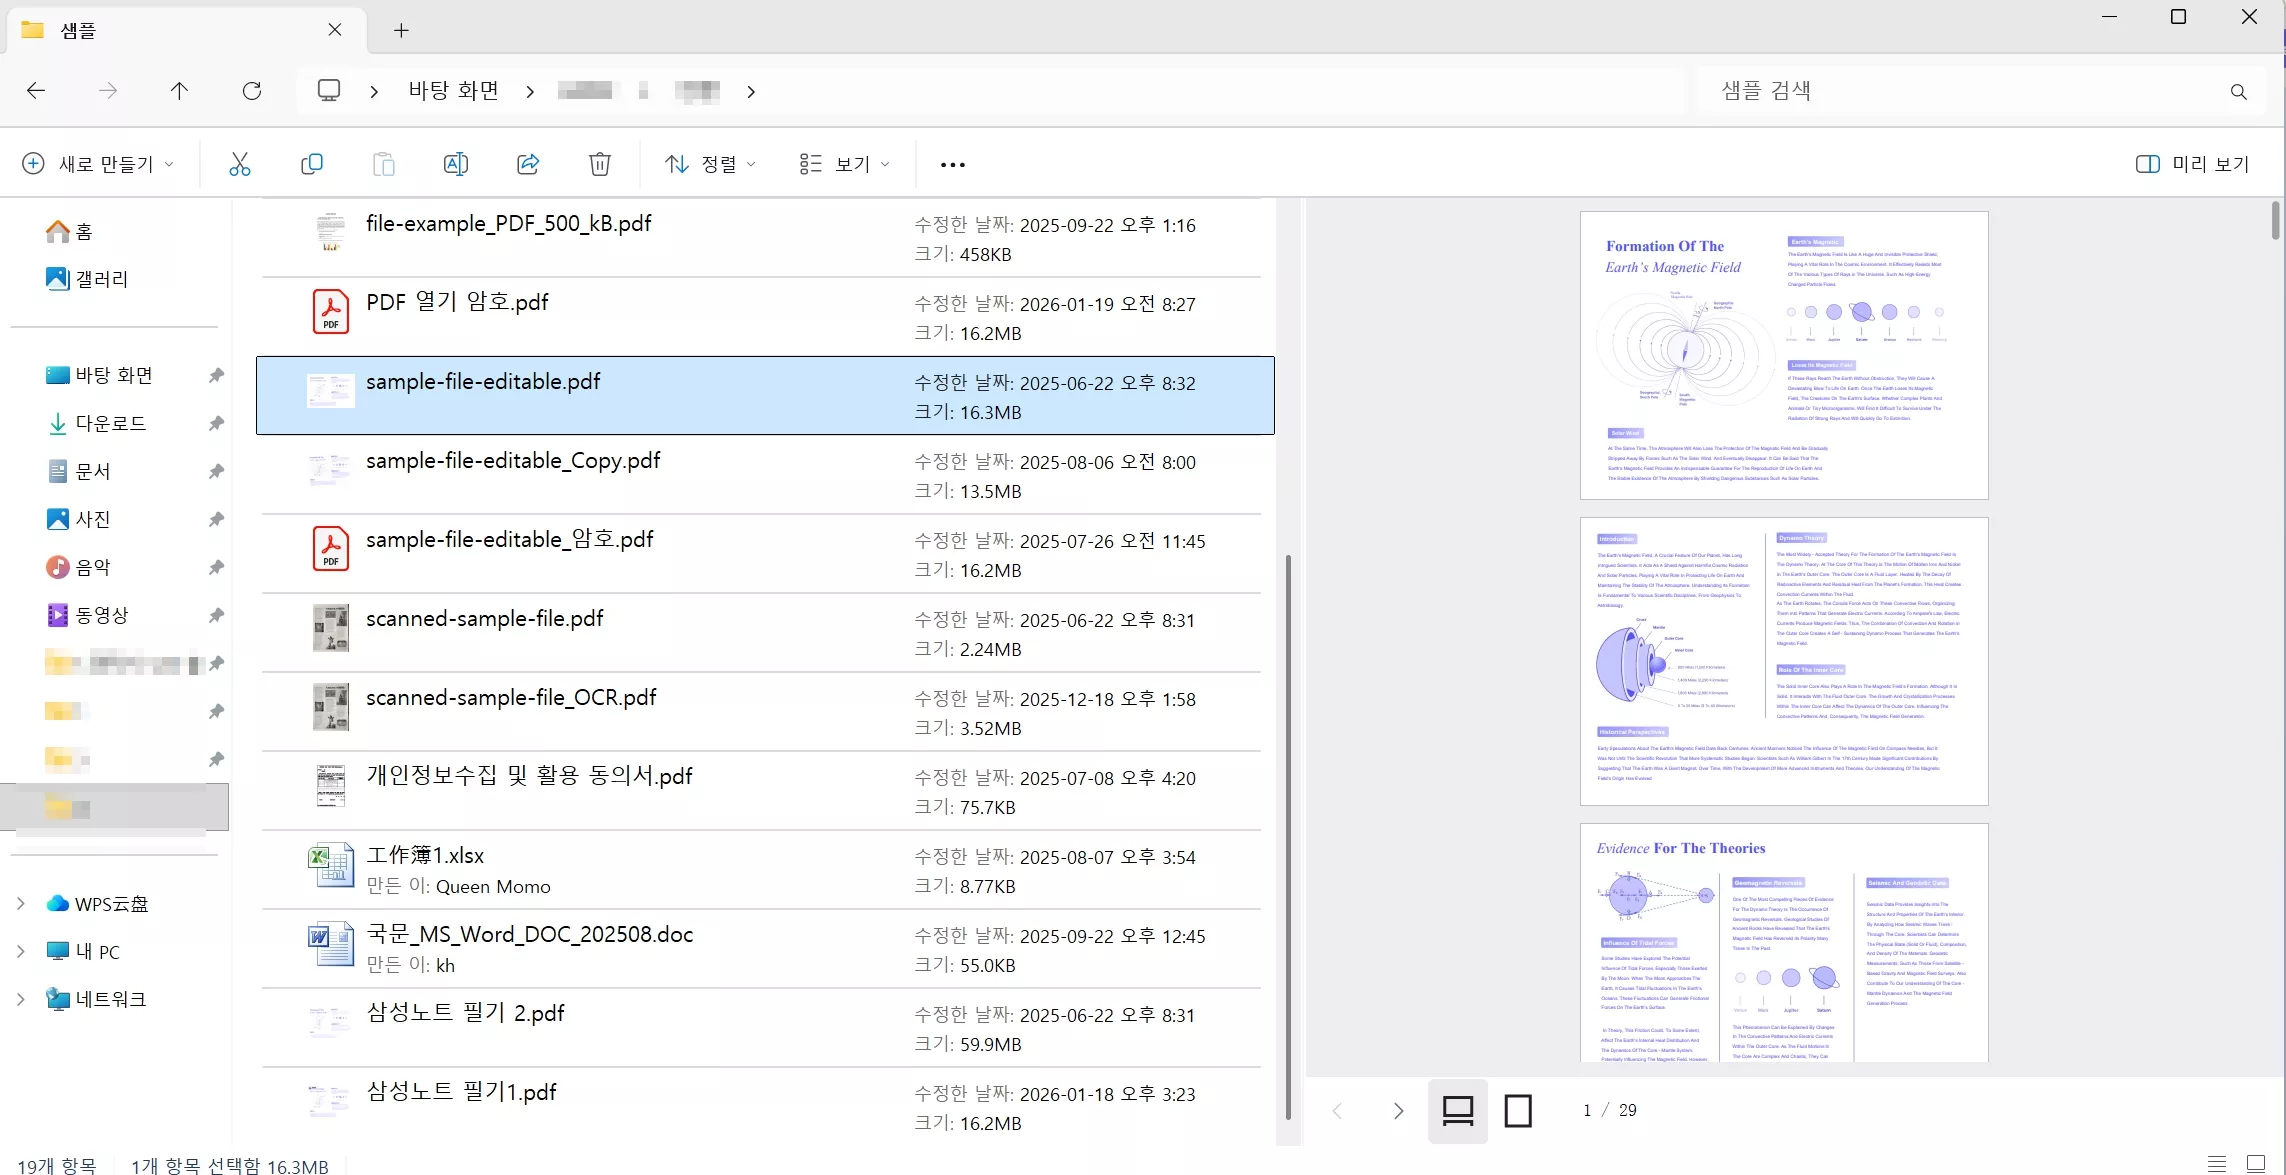
Task: Select scanned-sample-file_OCR.pdf in file list
Action: [x=510, y=698]
